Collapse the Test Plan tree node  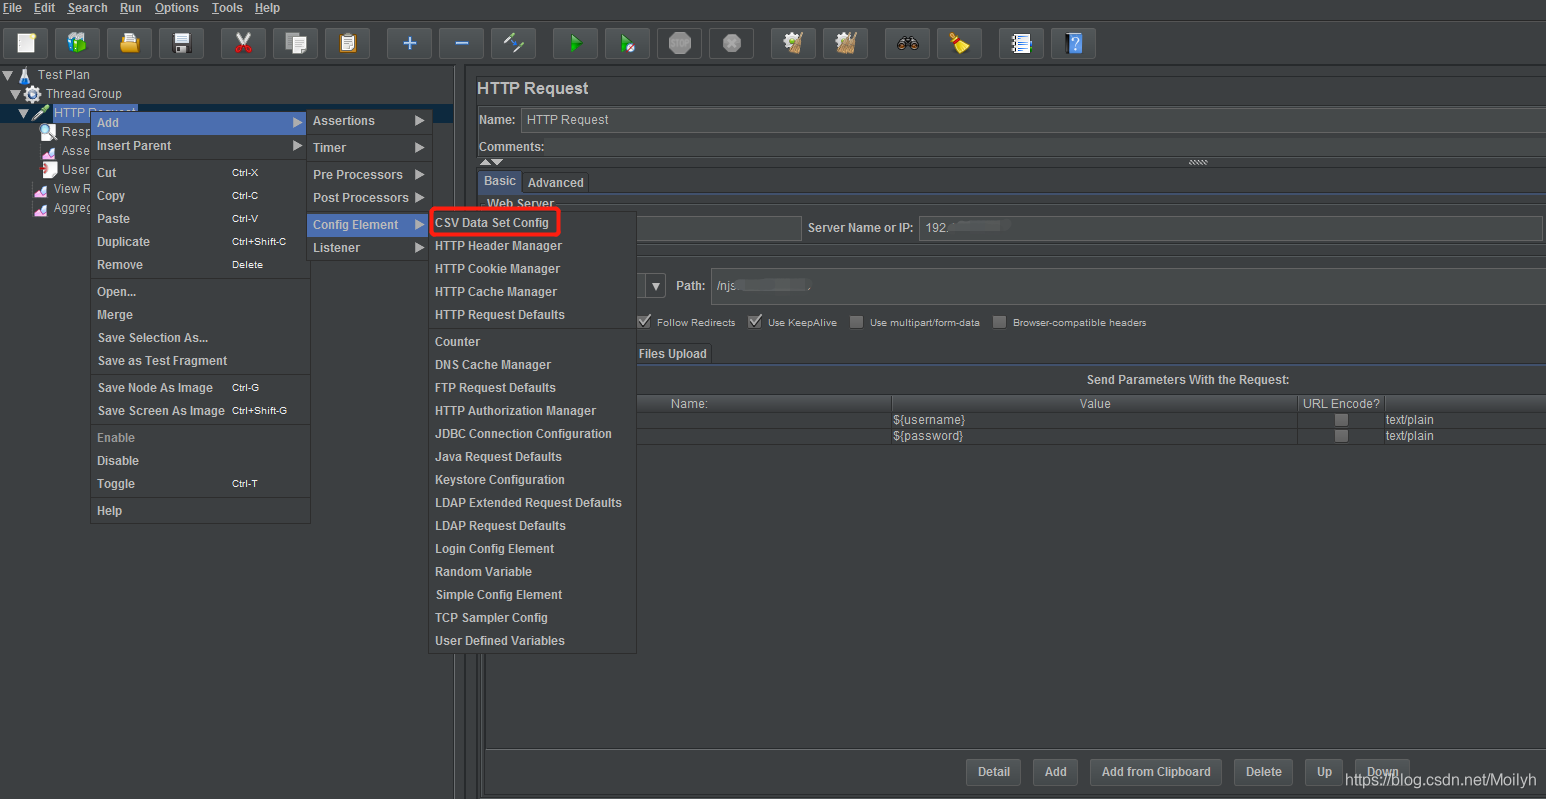point(8,75)
